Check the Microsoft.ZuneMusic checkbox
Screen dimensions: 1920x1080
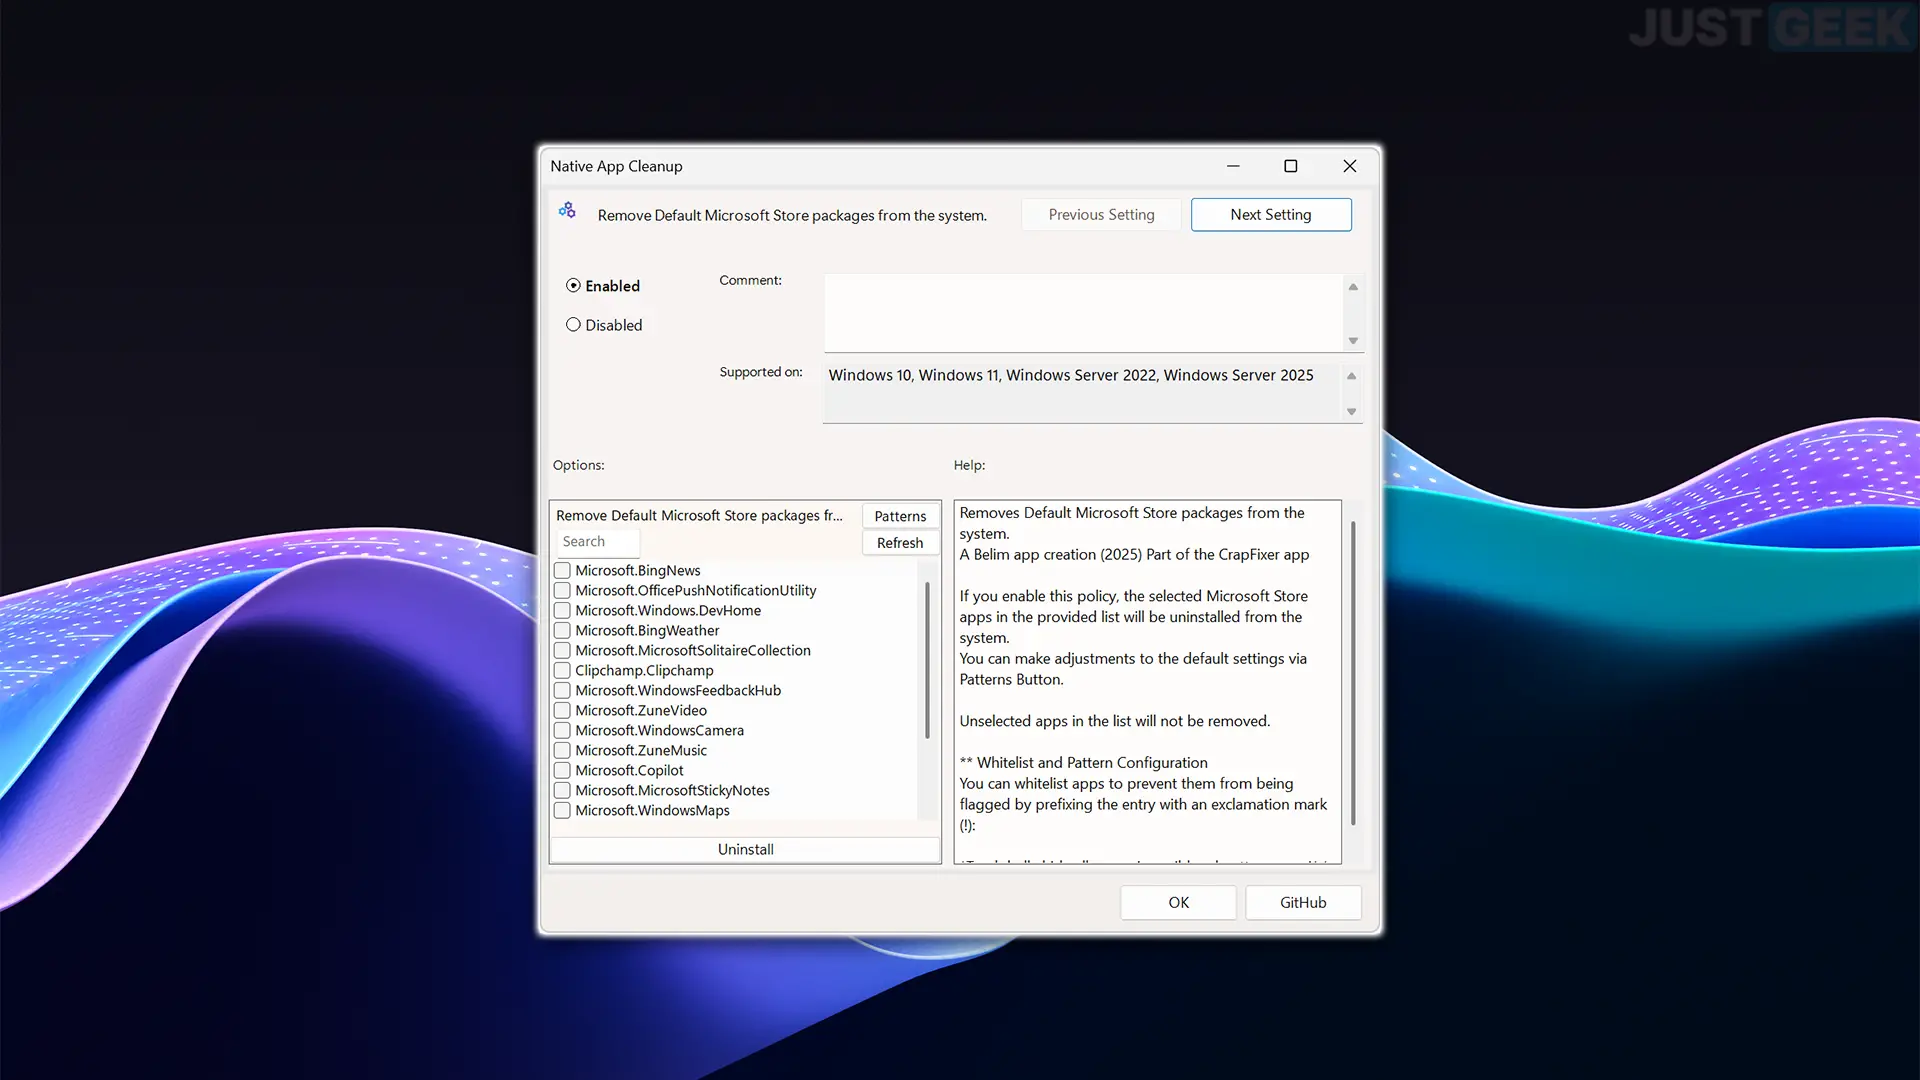click(x=562, y=751)
